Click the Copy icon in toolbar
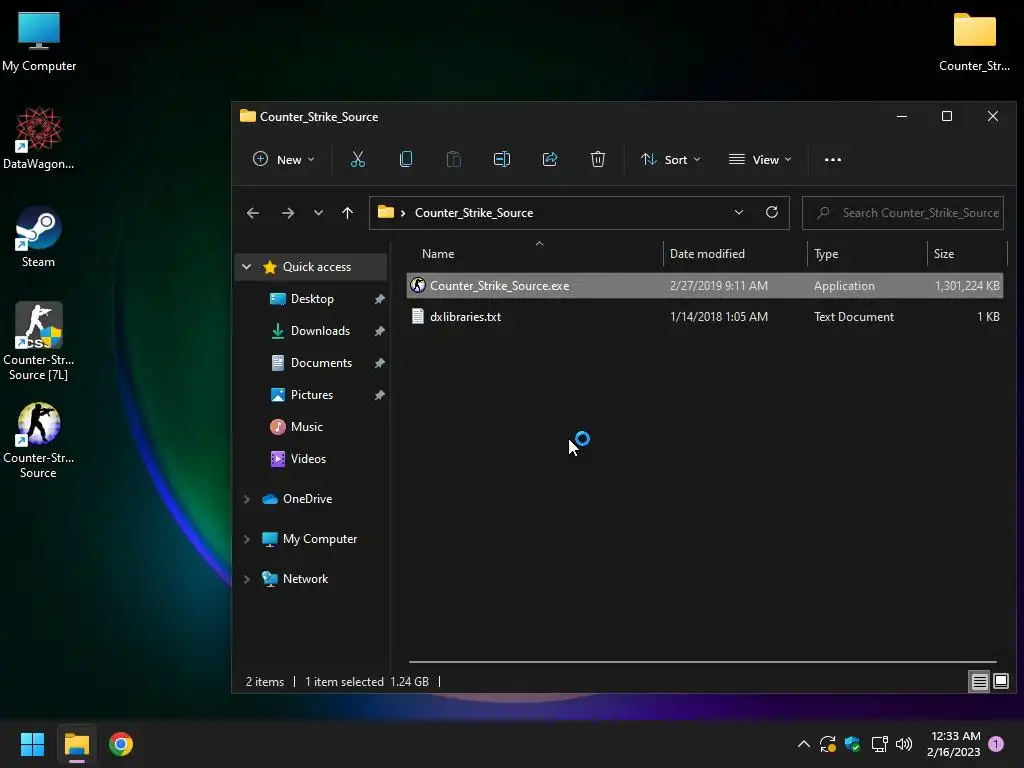The height and width of the screenshot is (768, 1024). pyautogui.click(x=406, y=159)
